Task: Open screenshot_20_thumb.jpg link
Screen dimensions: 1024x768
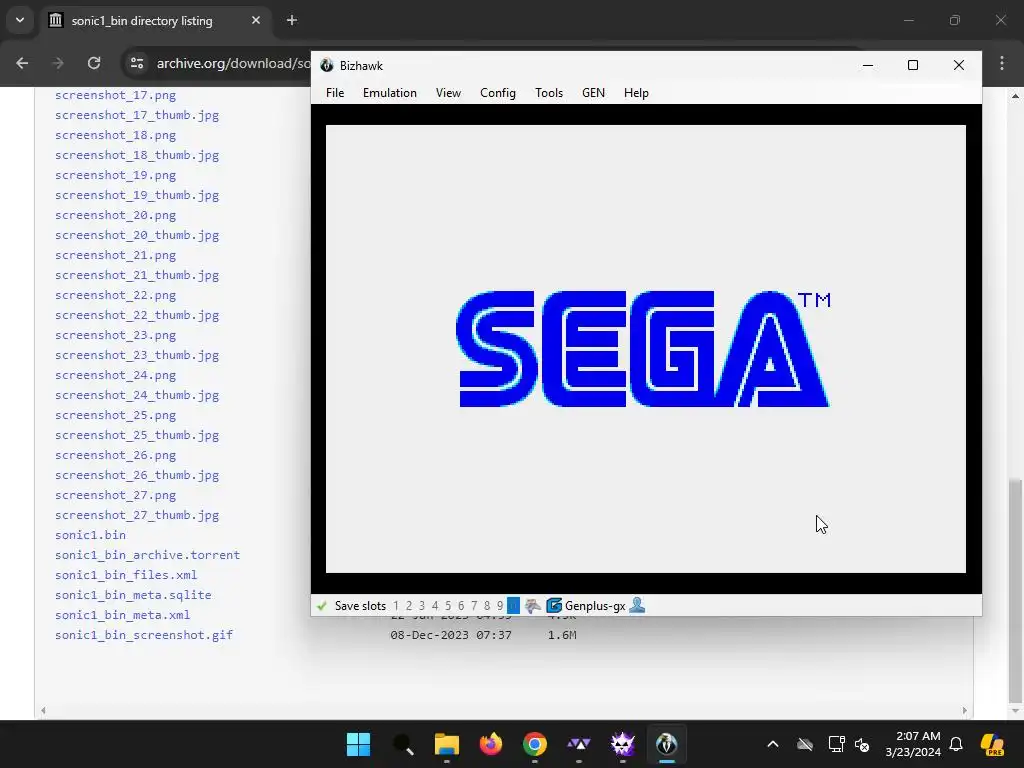Action: point(137,235)
